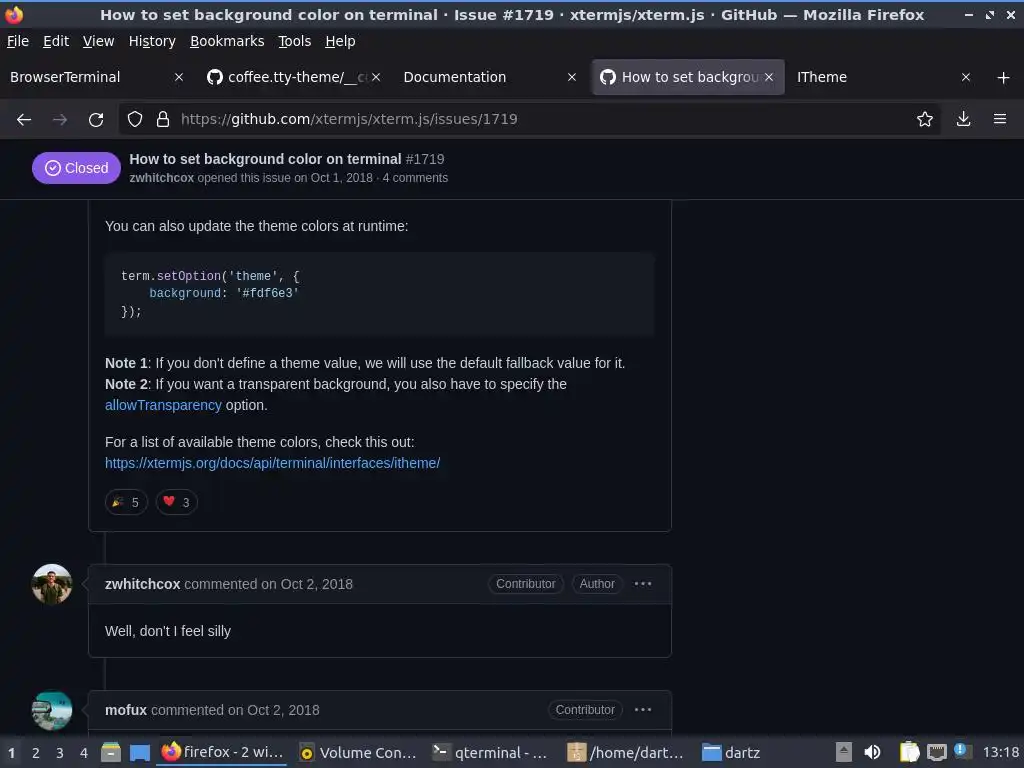
Task: Open options menu on zwhitchcox comment
Action: (x=643, y=584)
